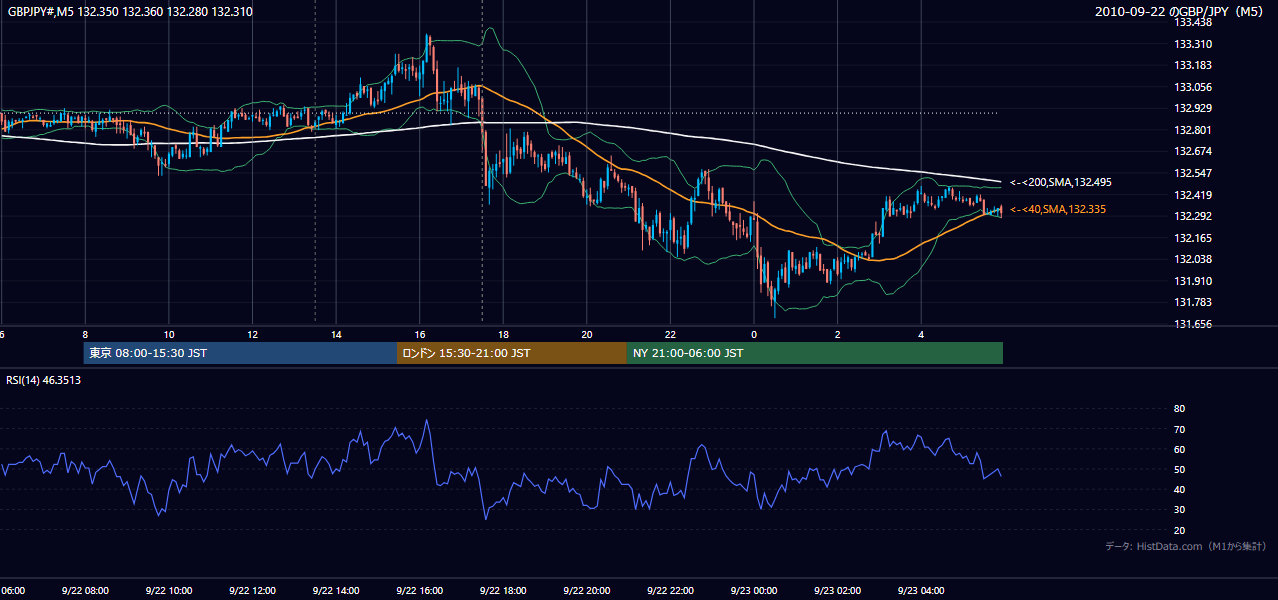
Task: Click the RSI(14) 46.3513 indicator label
Action: [44, 380]
